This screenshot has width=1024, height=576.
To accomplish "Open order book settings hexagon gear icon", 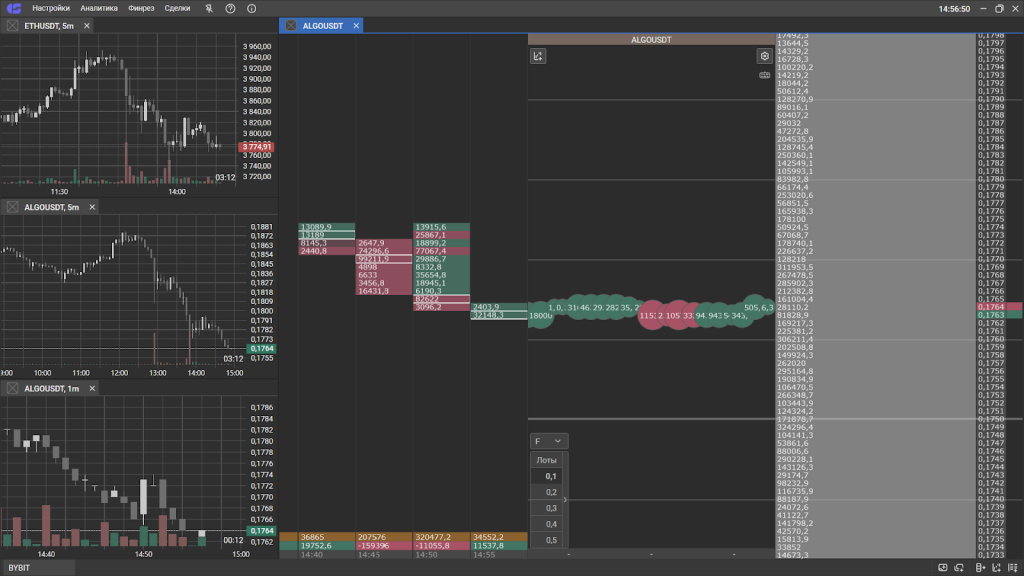I will click(765, 57).
